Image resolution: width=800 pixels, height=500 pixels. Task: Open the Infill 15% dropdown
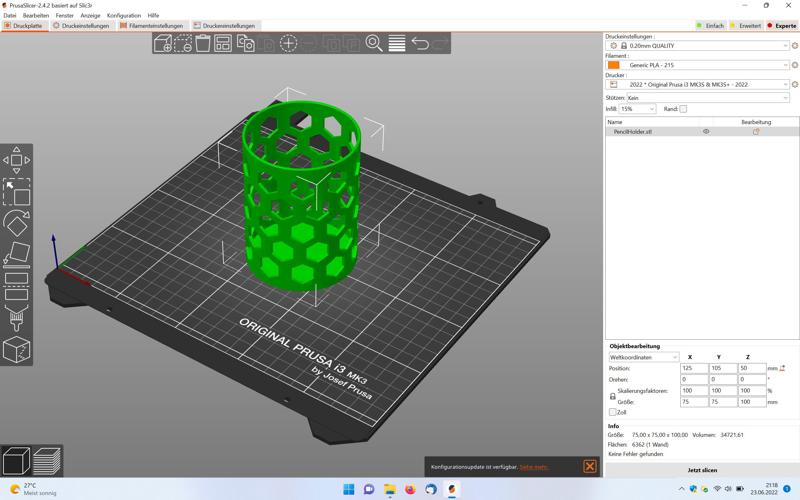pos(637,109)
